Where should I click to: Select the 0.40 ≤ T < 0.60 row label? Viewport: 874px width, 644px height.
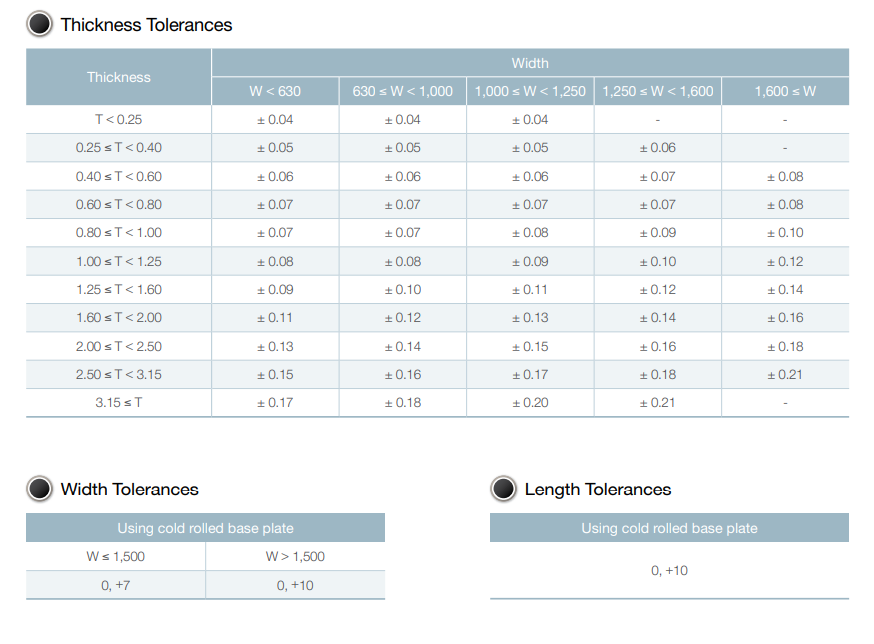coord(119,177)
